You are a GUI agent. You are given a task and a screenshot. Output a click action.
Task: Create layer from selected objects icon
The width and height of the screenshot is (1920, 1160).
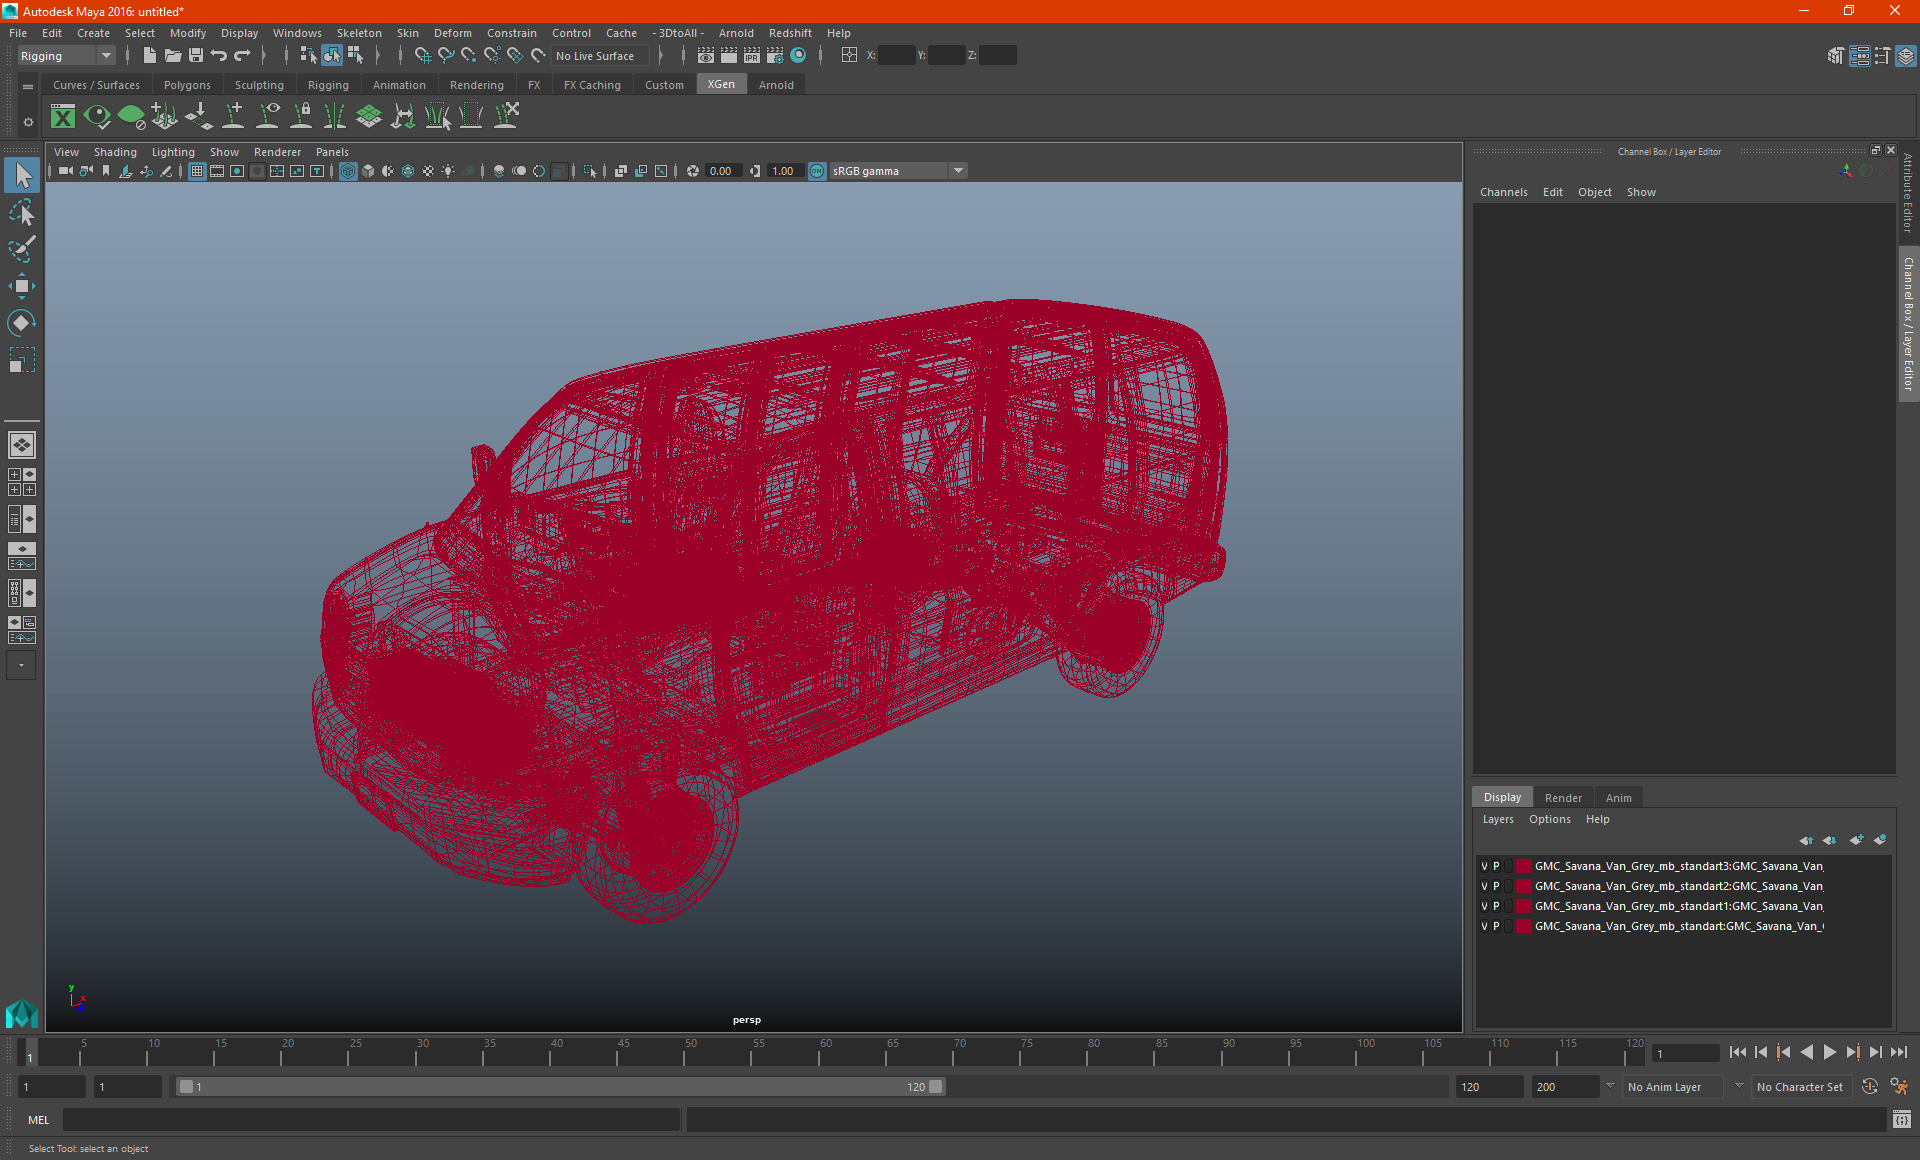coord(1880,840)
